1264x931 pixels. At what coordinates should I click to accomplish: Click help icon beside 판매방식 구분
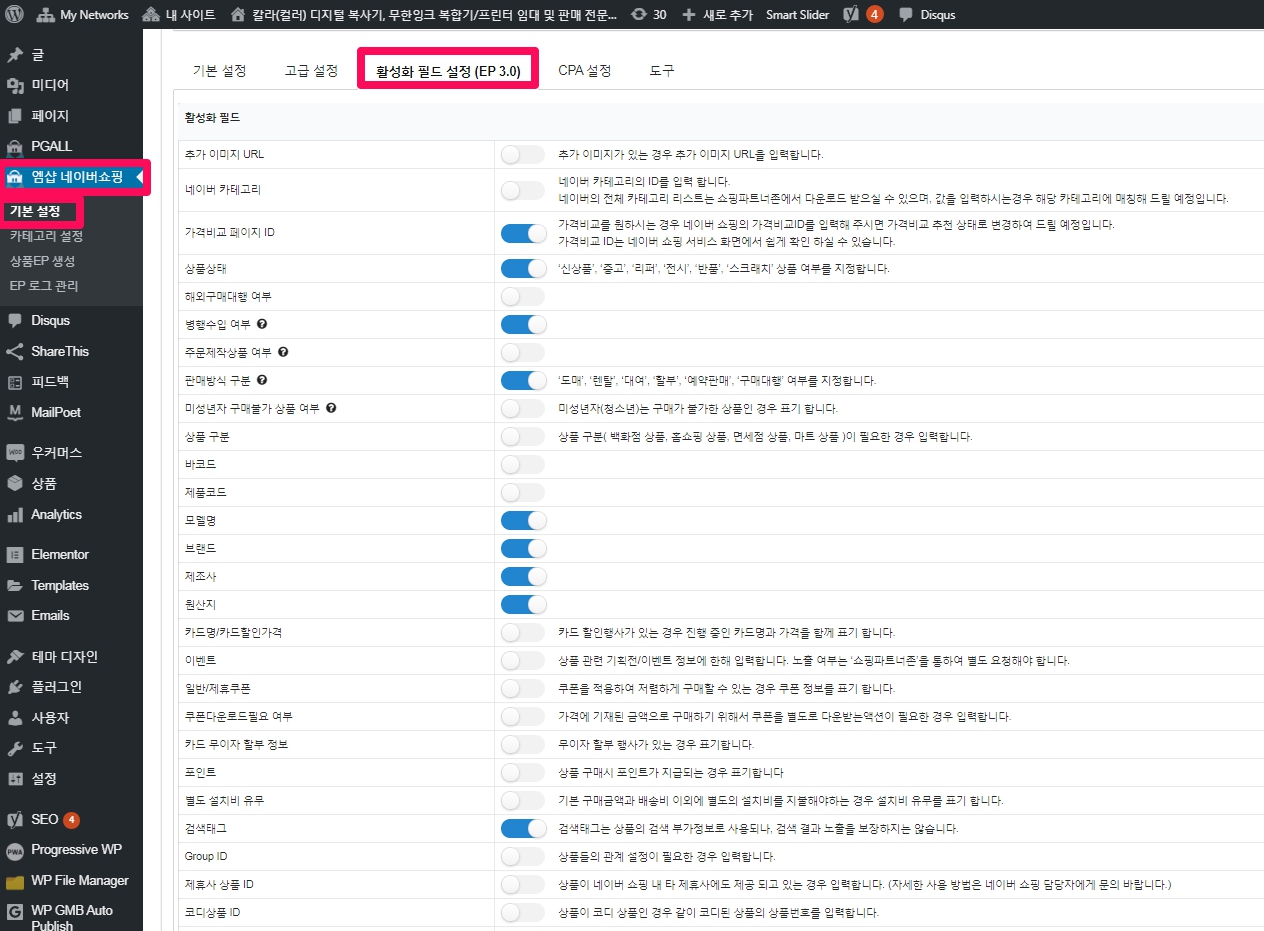click(x=262, y=380)
